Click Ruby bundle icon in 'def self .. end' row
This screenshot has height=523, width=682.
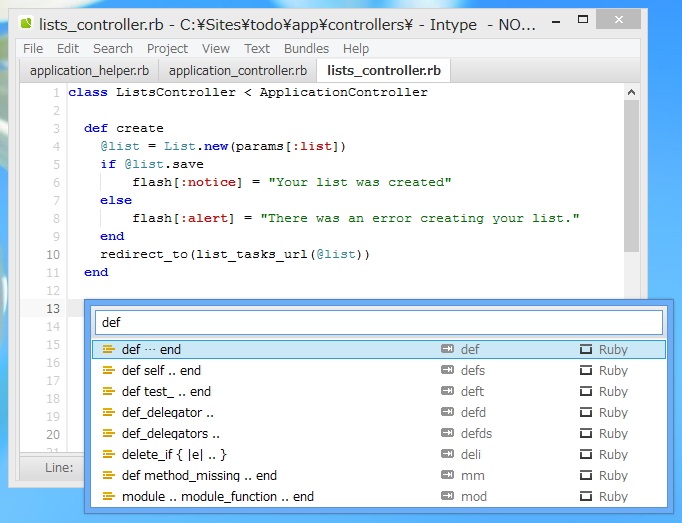click(x=586, y=370)
